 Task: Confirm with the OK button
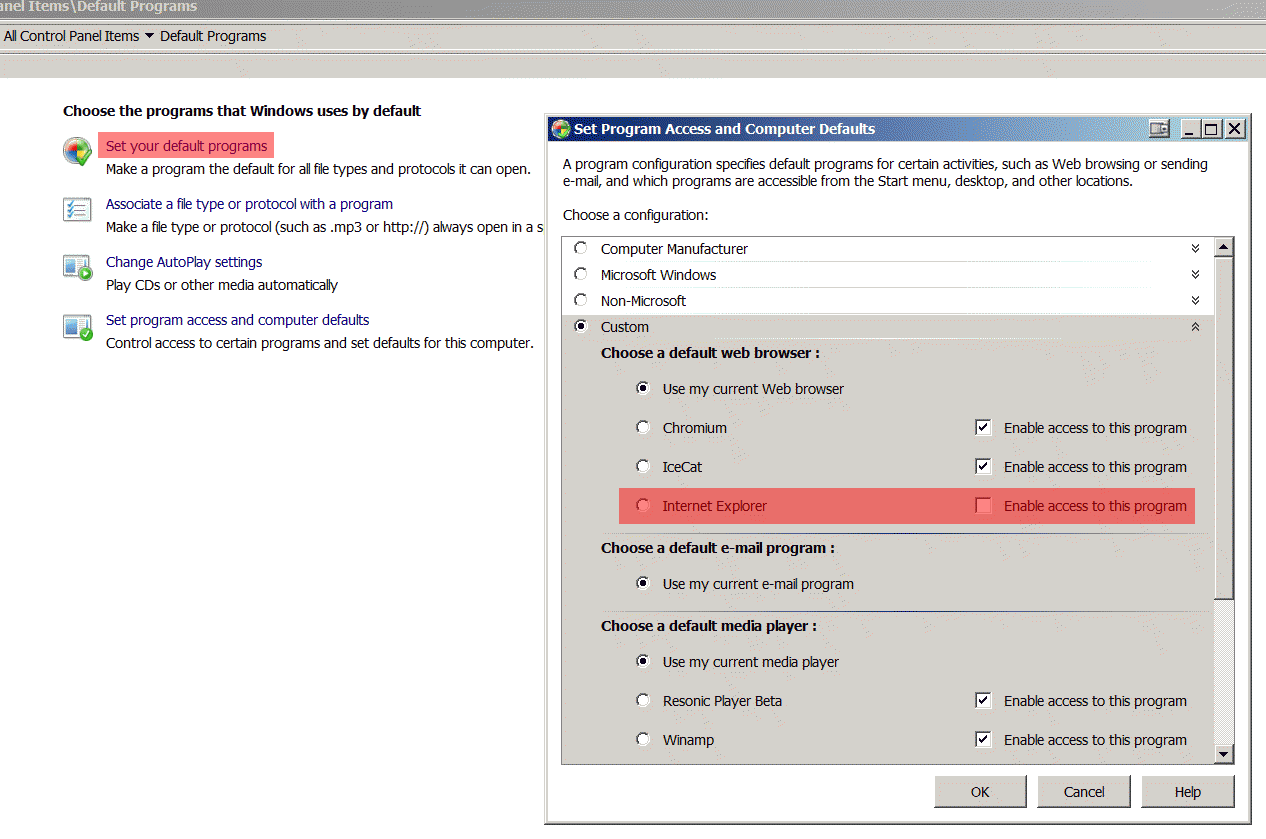pos(980,791)
